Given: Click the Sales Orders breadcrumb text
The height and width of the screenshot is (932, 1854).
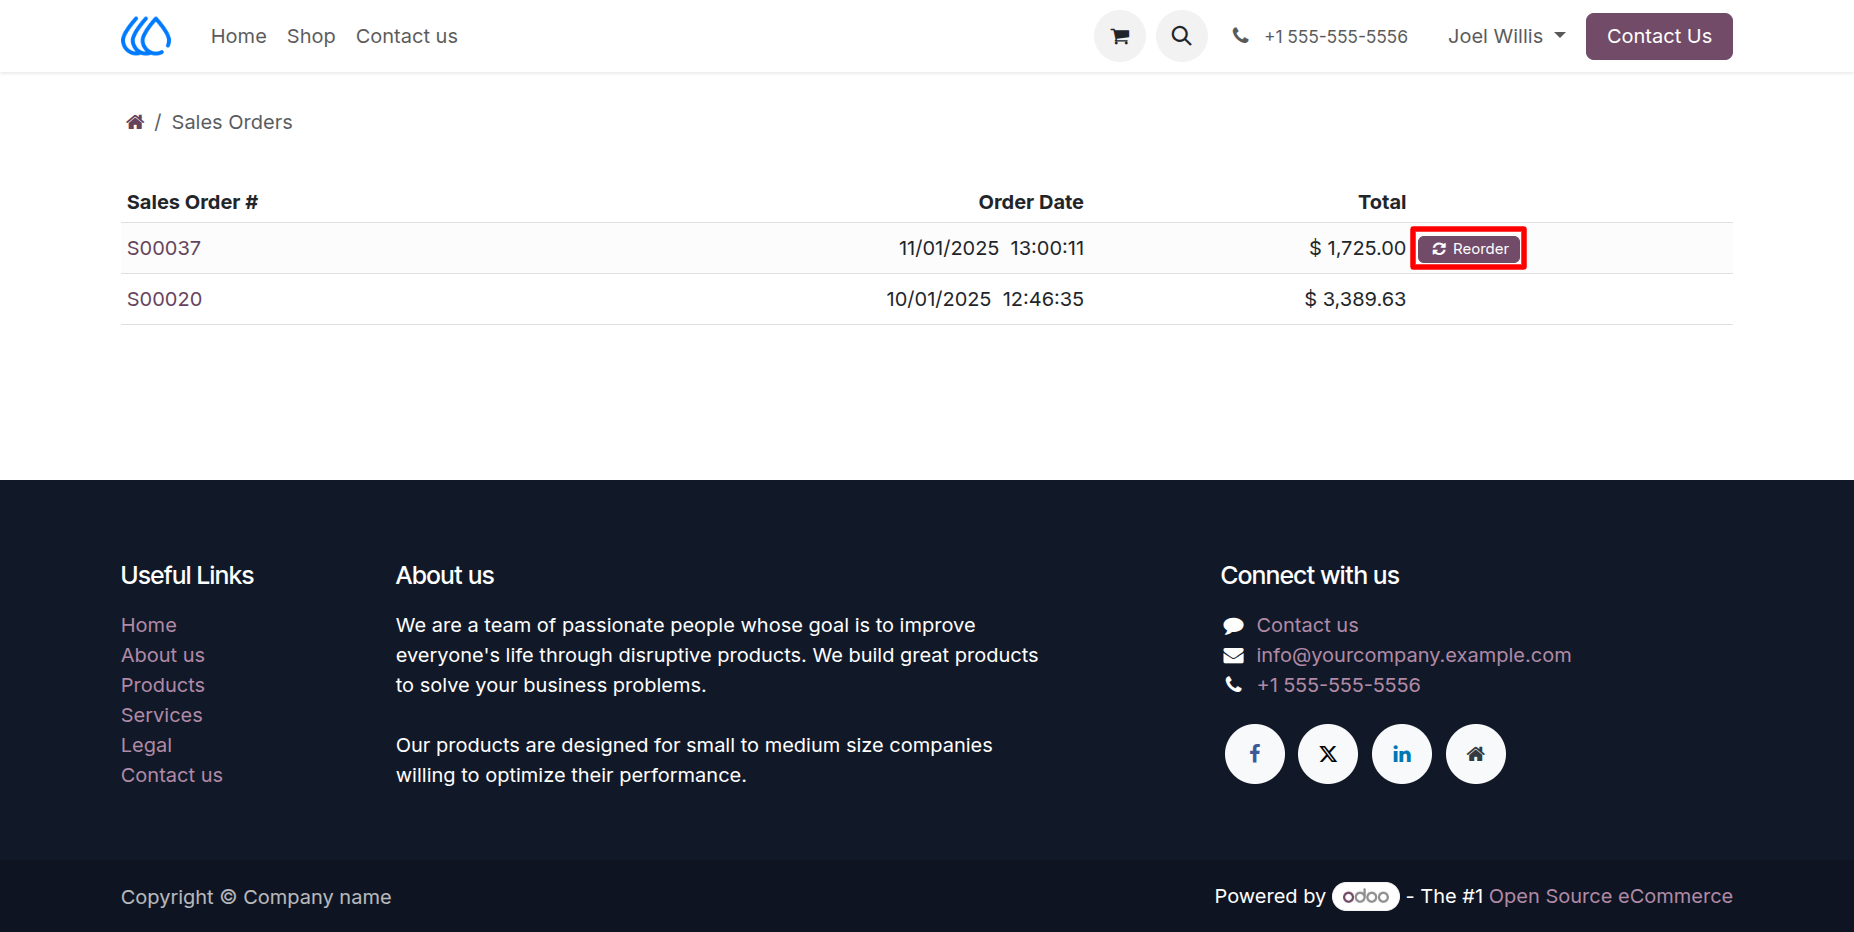Looking at the screenshot, I should point(232,122).
